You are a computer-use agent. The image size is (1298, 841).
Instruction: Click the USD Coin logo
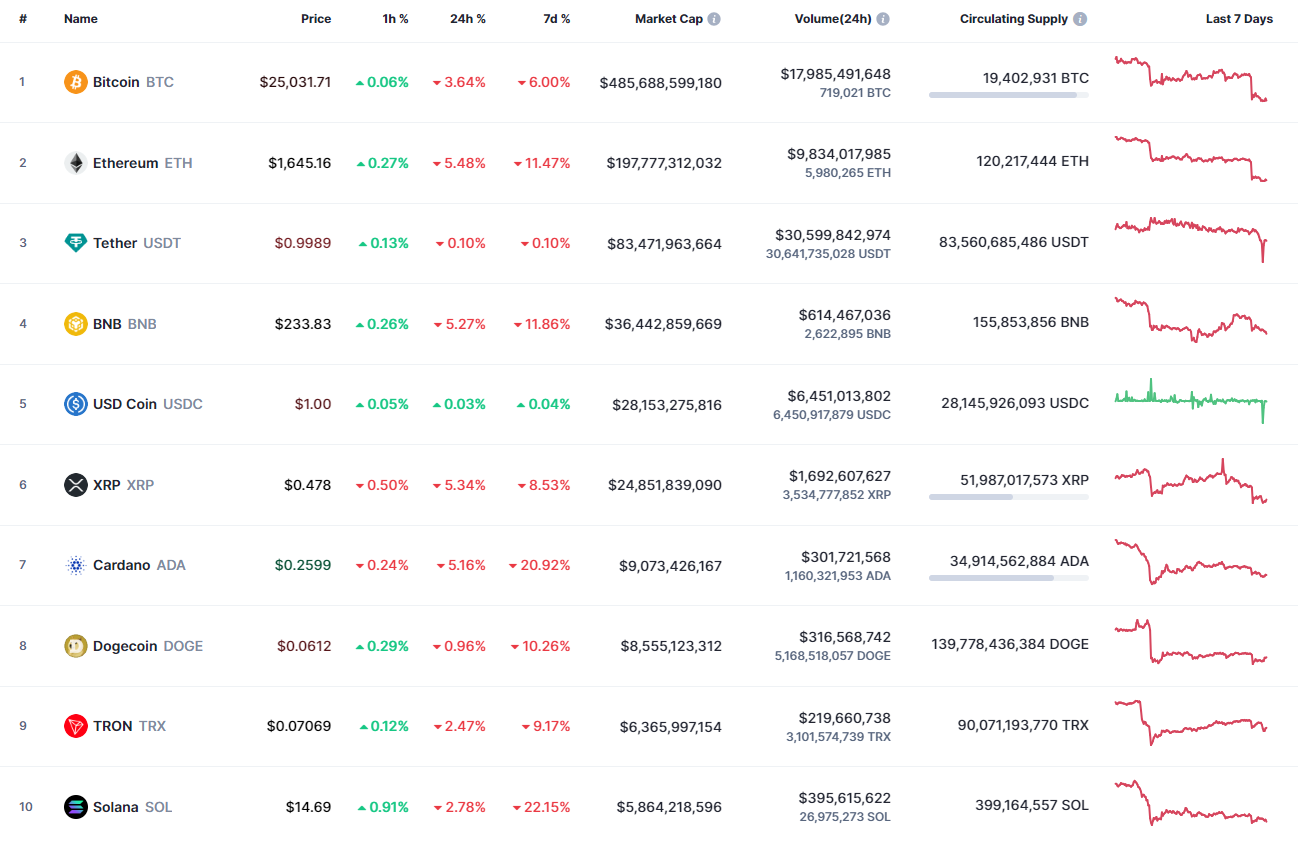(x=75, y=404)
